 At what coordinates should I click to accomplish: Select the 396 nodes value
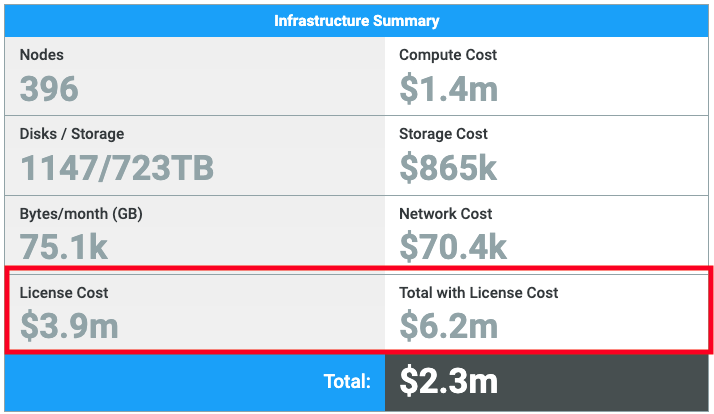[x=49, y=89]
